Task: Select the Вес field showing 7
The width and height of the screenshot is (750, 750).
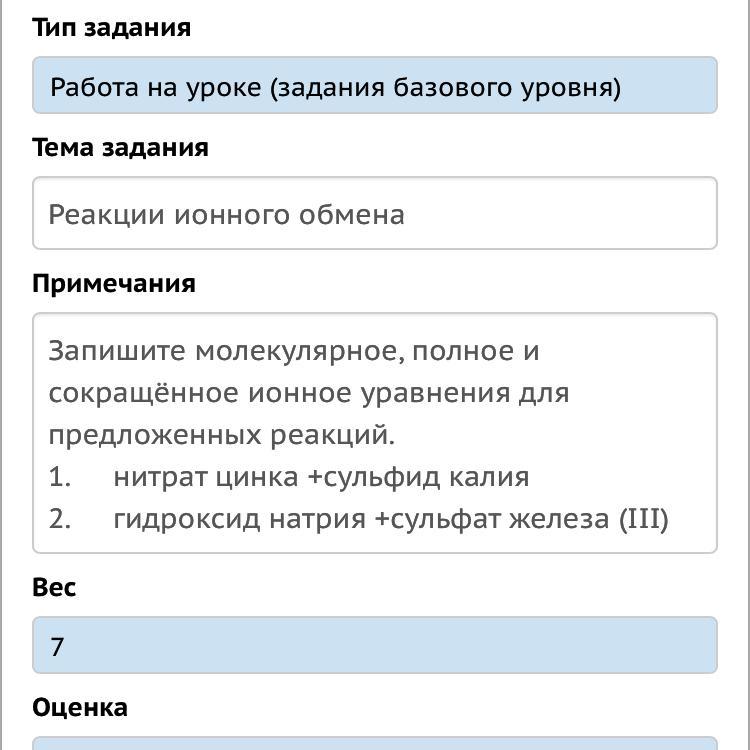Action: point(374,646)
